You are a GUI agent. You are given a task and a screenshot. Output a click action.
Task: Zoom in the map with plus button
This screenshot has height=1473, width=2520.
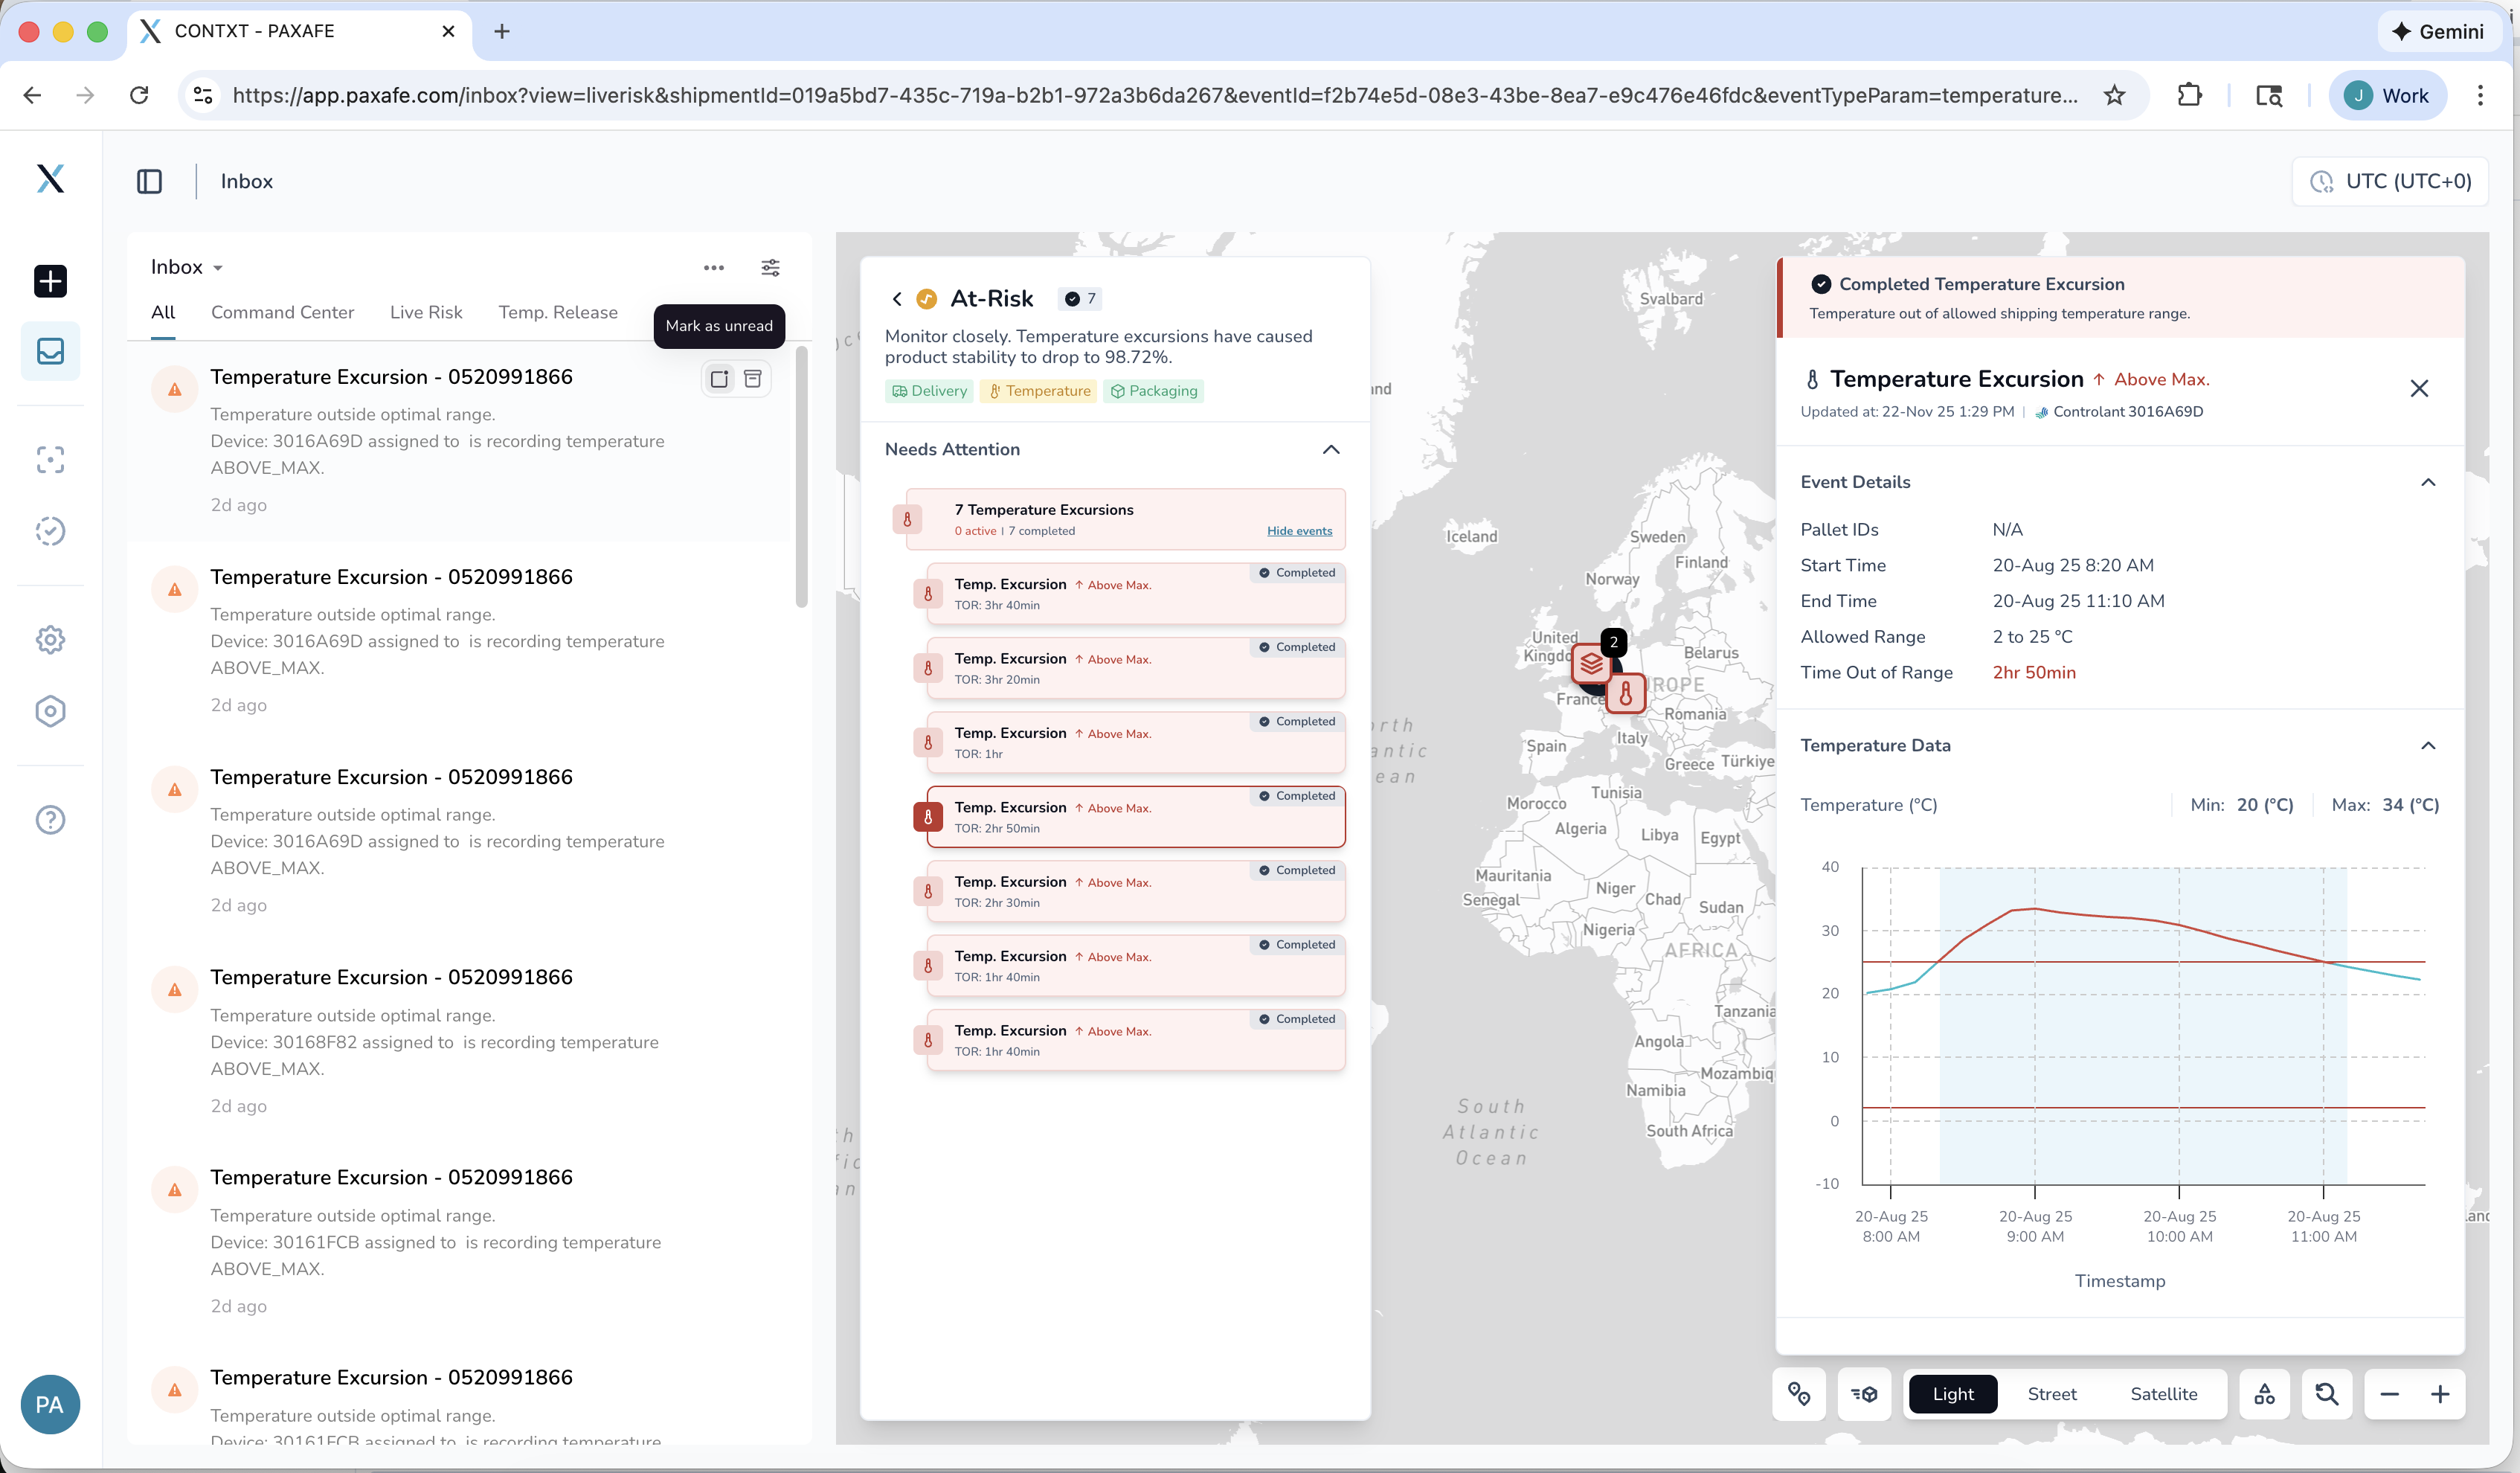2440,1394
